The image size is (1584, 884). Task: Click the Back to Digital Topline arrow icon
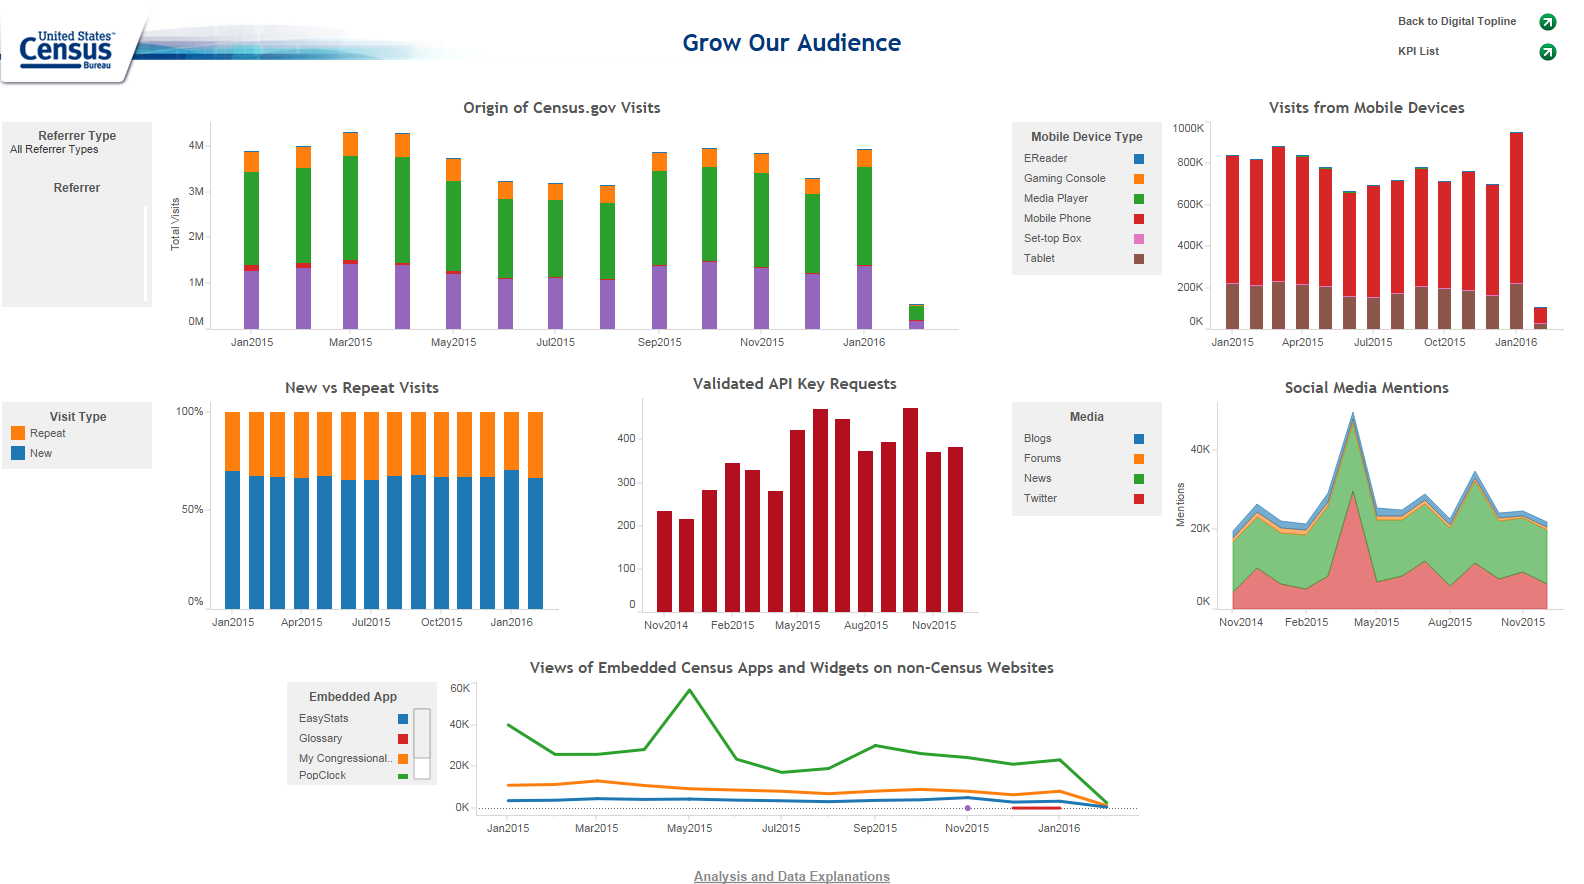tap(1547, 22)
